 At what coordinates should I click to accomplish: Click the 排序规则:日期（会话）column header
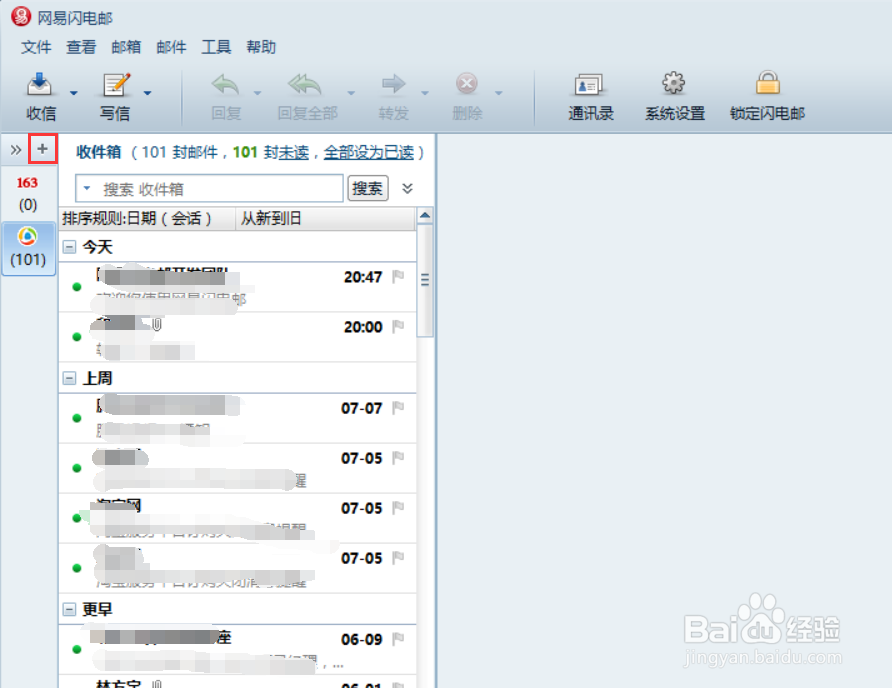tap(147, 219)
